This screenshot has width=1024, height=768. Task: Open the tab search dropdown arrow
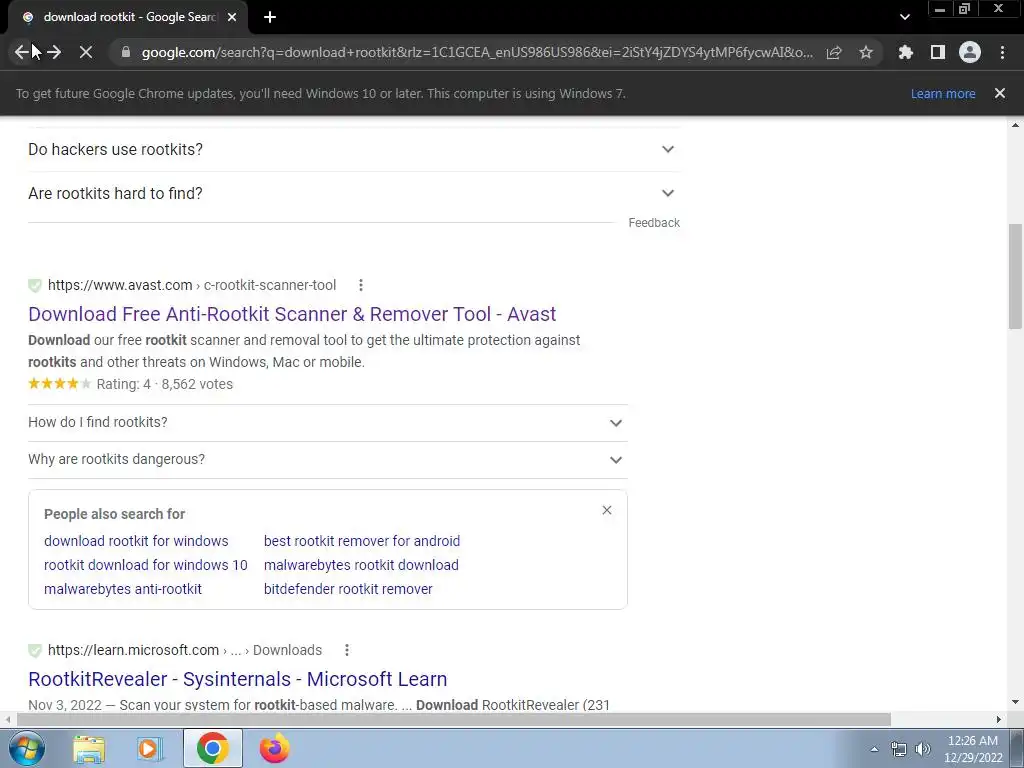904,17
